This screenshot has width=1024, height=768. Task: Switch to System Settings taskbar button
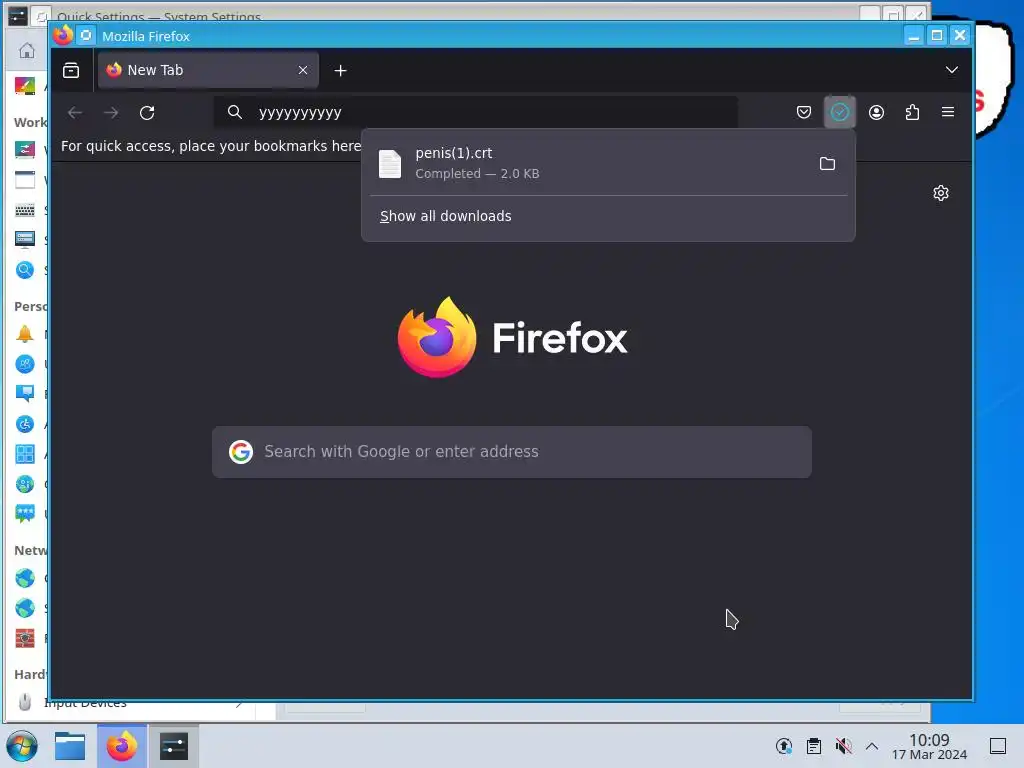coord(174,746)
